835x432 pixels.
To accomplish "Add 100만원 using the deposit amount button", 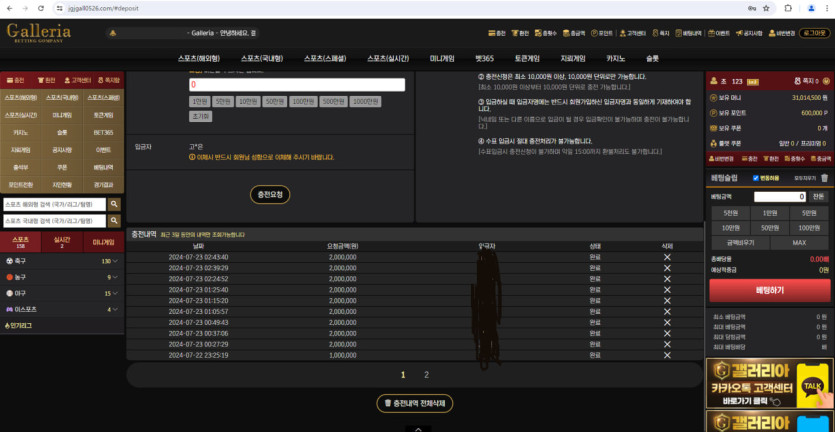I will click(x=303, y=102).
